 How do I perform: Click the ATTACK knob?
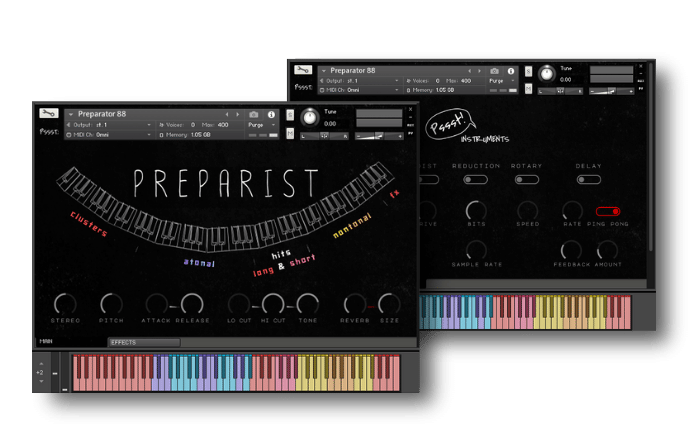pos(157,304)
